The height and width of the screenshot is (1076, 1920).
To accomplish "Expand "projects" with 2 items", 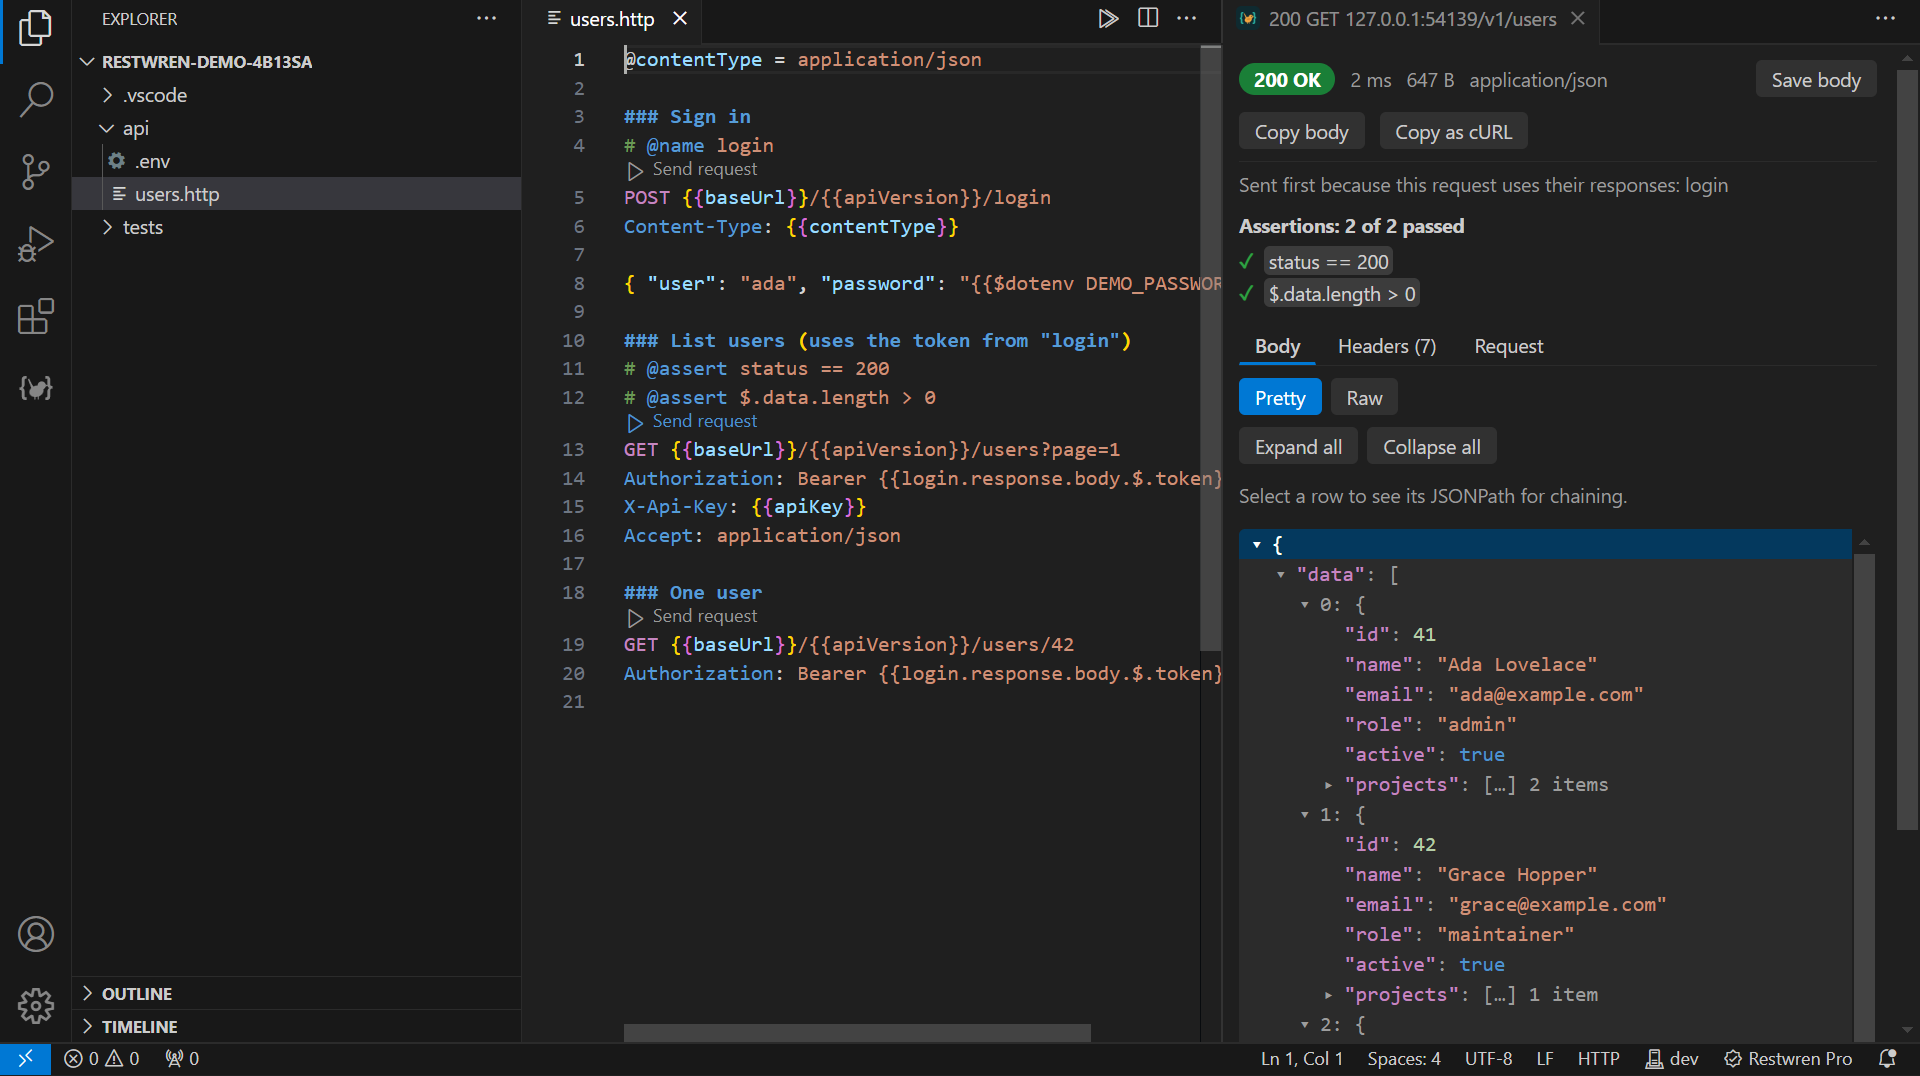I will [x=1329, y=785].
